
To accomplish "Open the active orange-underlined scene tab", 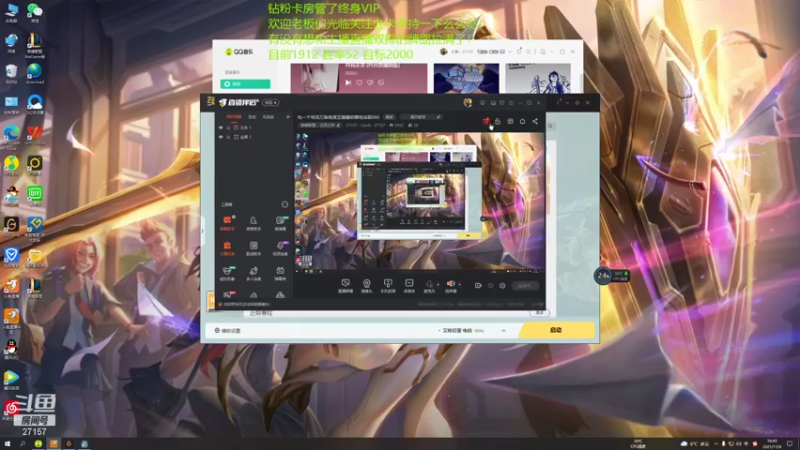I will tap(234, 117).
